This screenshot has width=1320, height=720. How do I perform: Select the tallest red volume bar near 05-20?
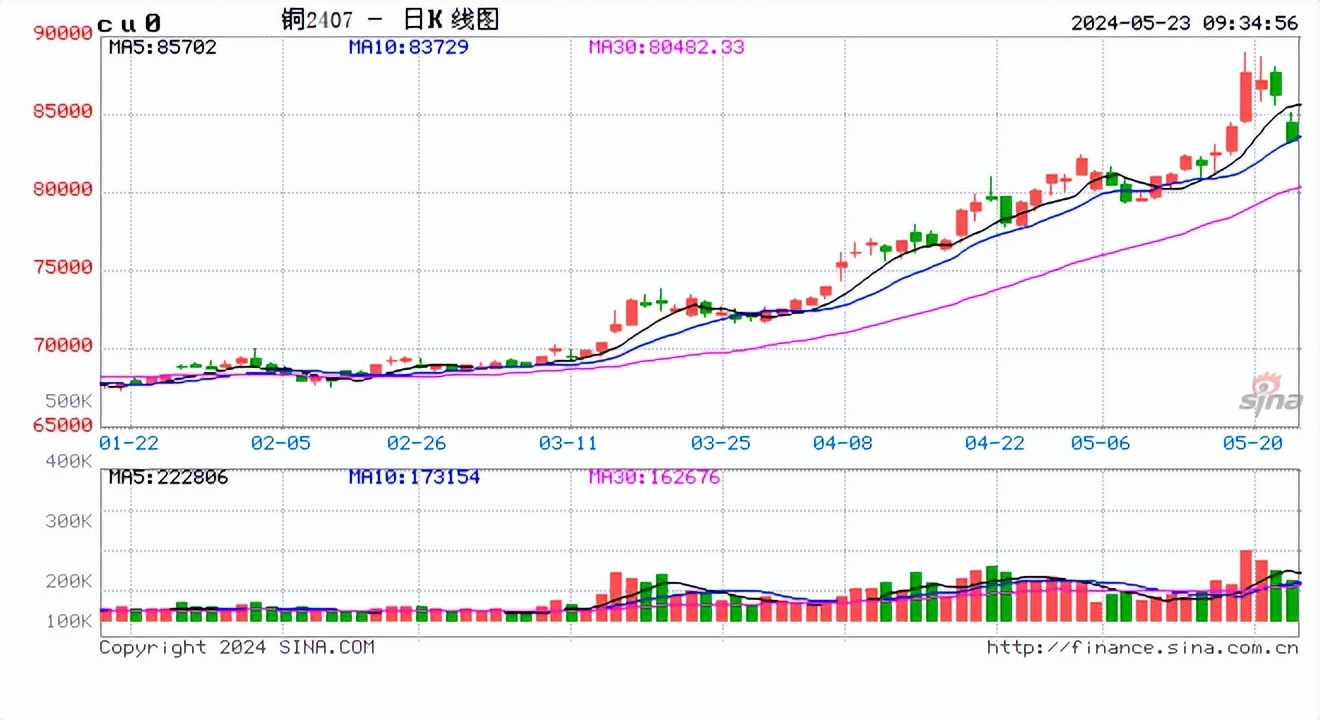1245,585
